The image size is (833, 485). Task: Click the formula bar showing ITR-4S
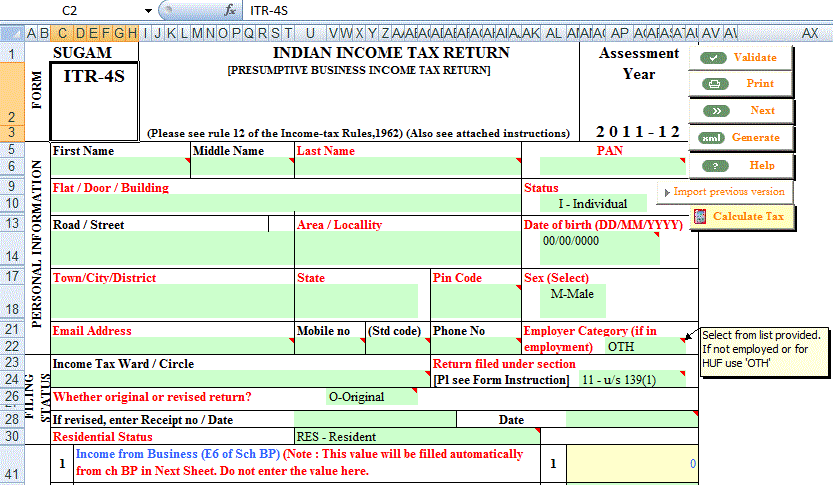[538, 10]
